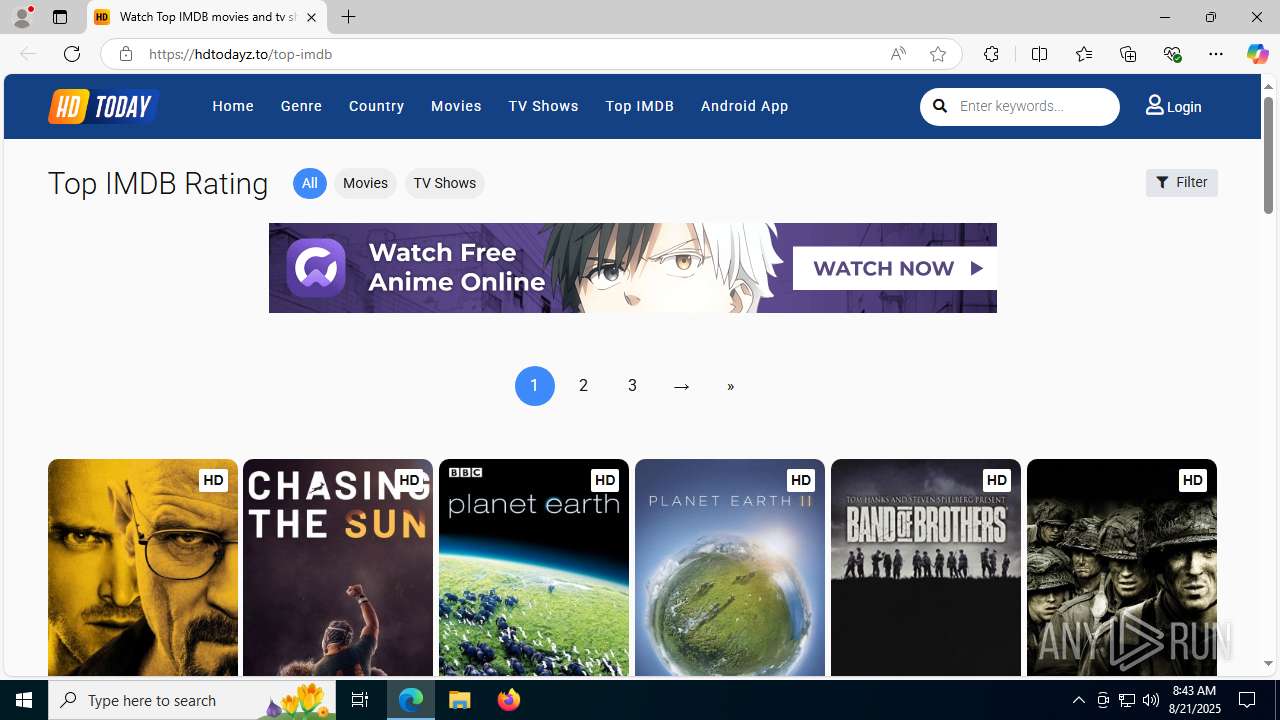Click the Login link
The height and width of the screenshot is (720, 1280).
[1184, 107]
